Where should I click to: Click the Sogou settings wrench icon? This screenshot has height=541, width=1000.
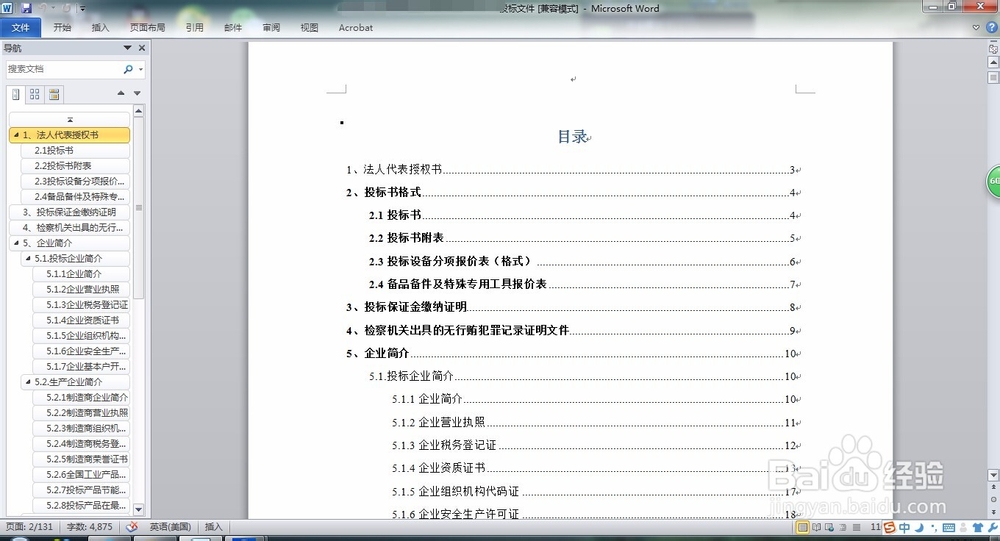click(x=992, y=528)
